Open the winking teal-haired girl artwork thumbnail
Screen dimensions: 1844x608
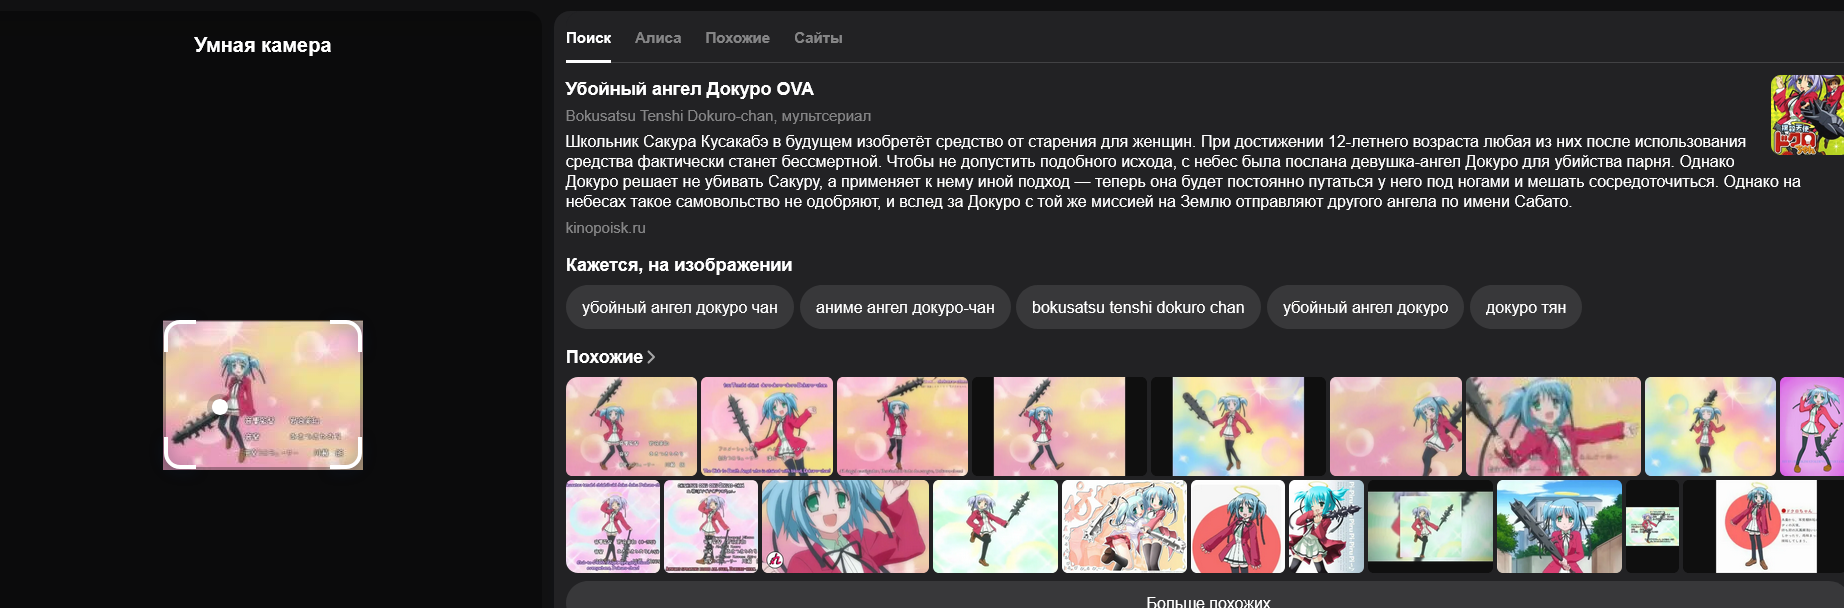click(1326, 526)
